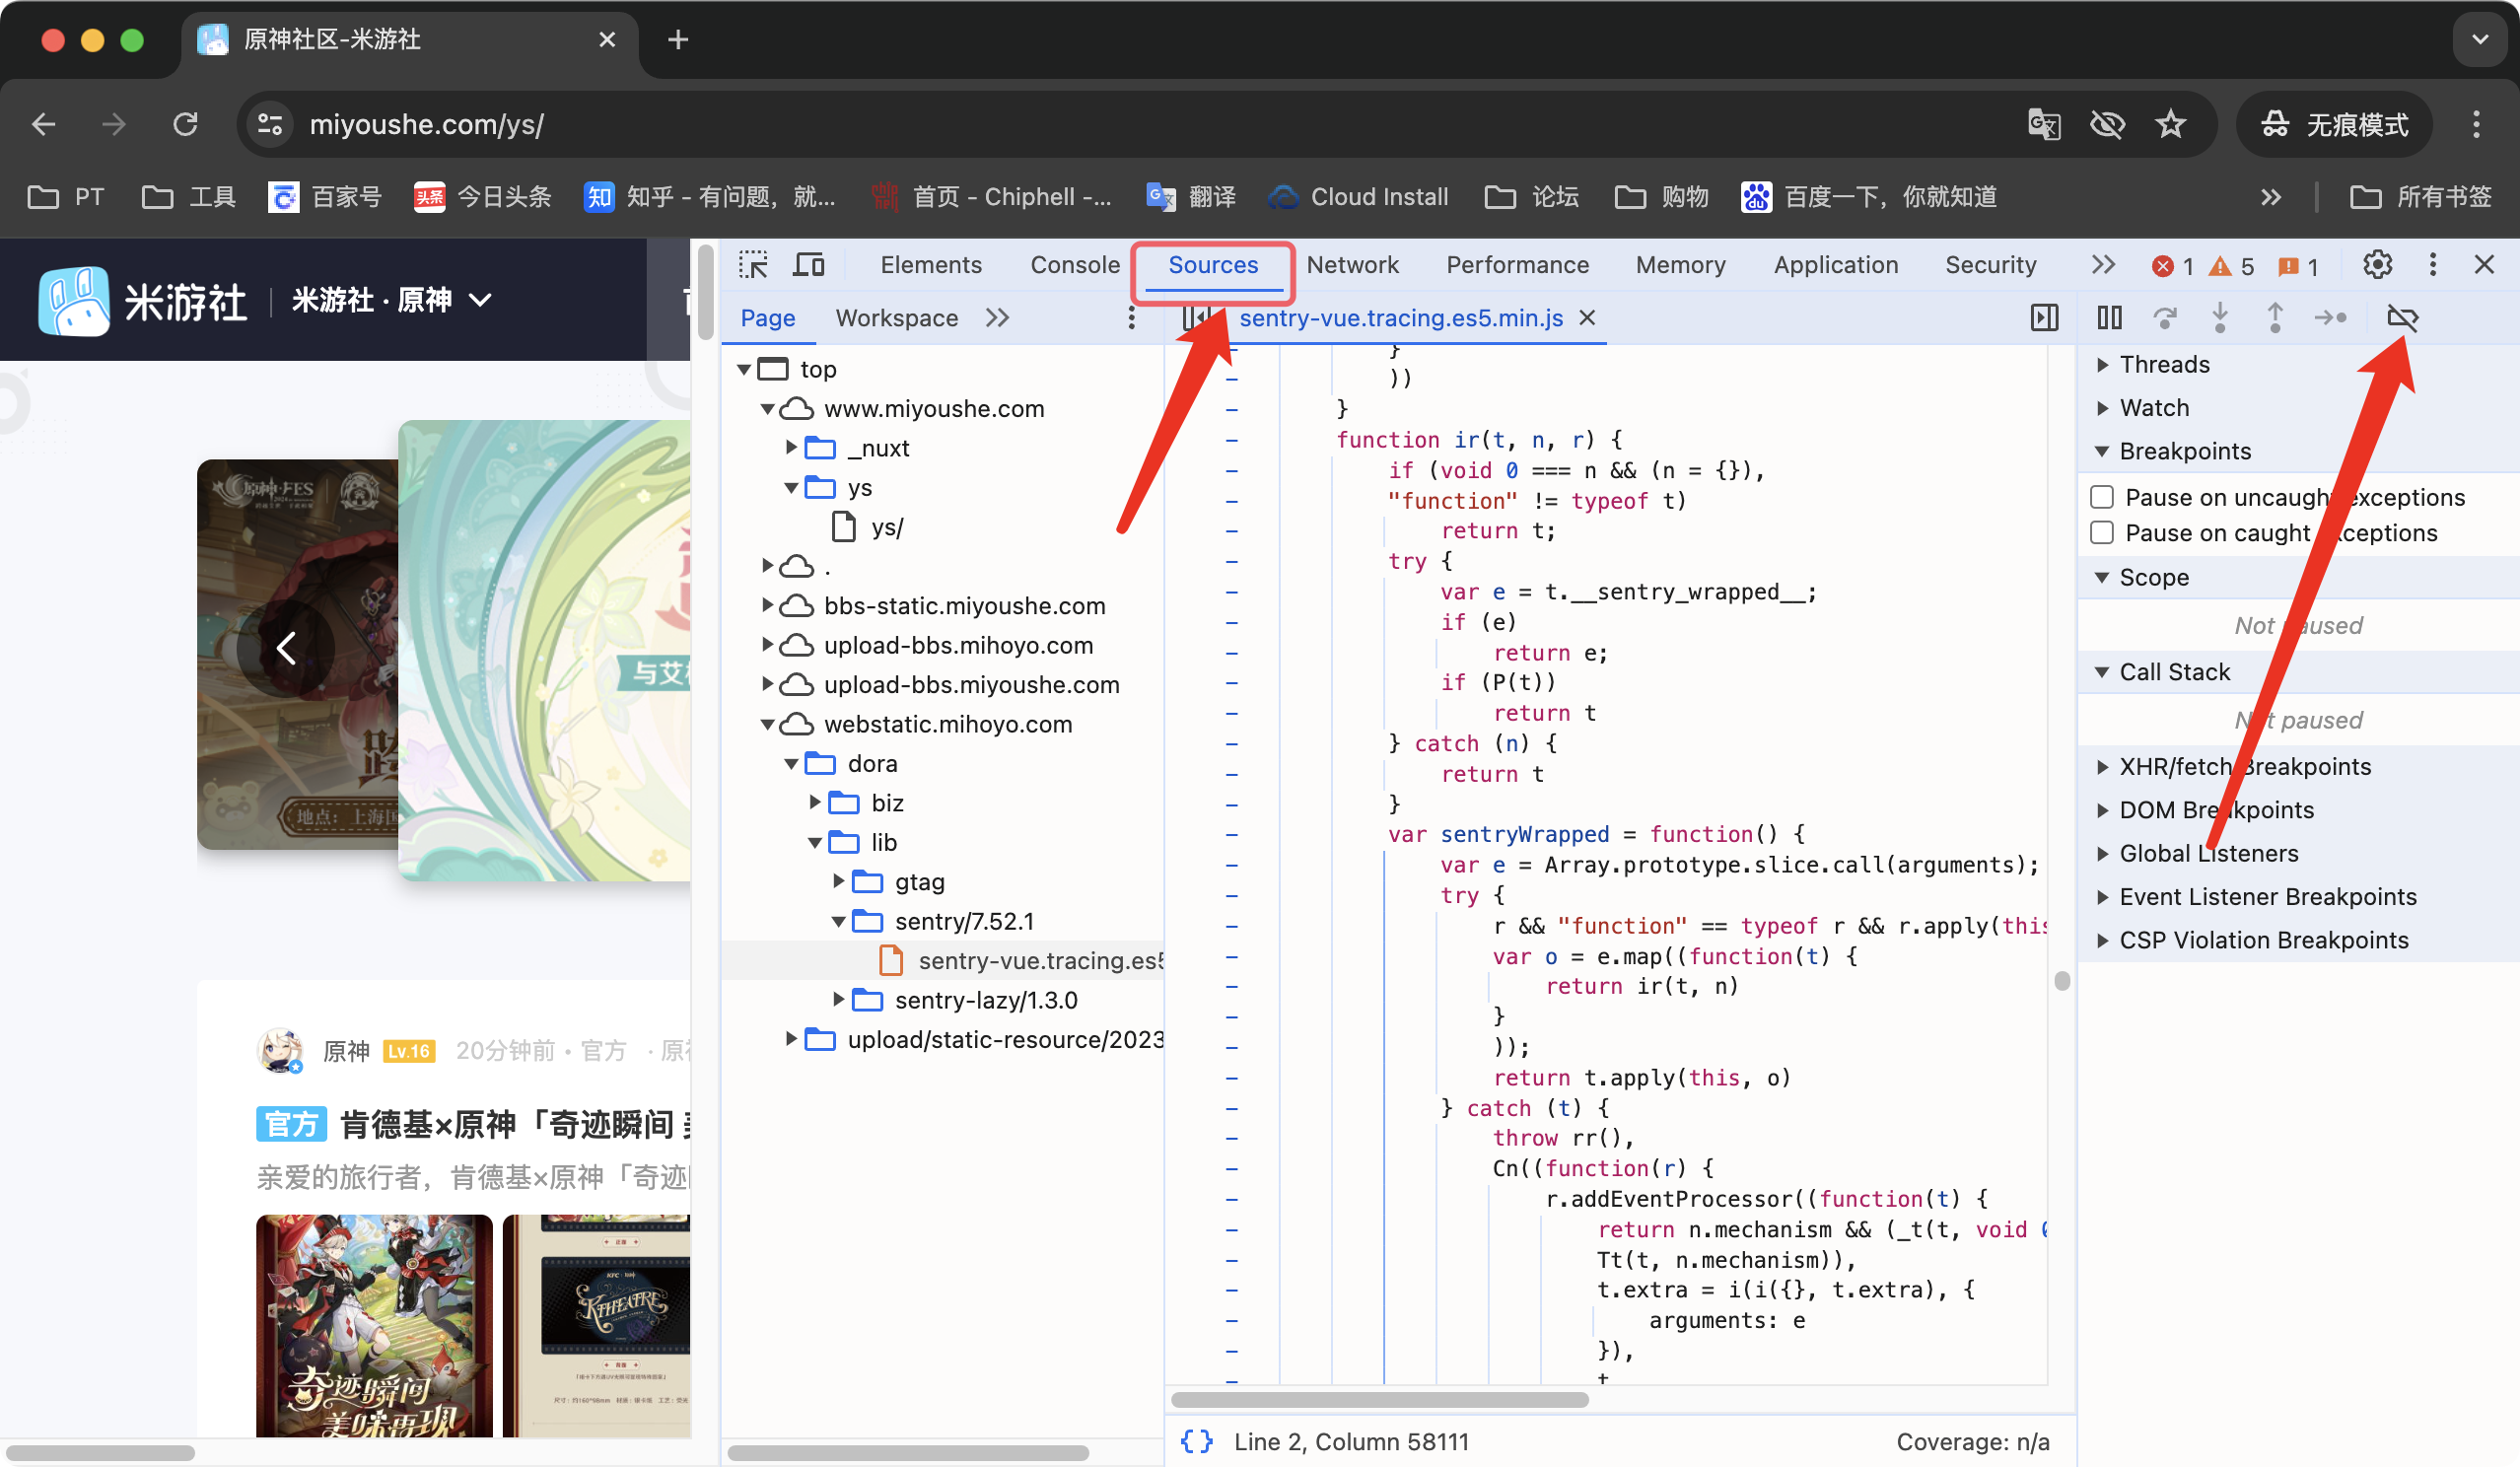This screenshot has height=1467, width=2520.
Task: Open DevTools settings gear
Action: pyautogui.click(x=2377, y=265)
